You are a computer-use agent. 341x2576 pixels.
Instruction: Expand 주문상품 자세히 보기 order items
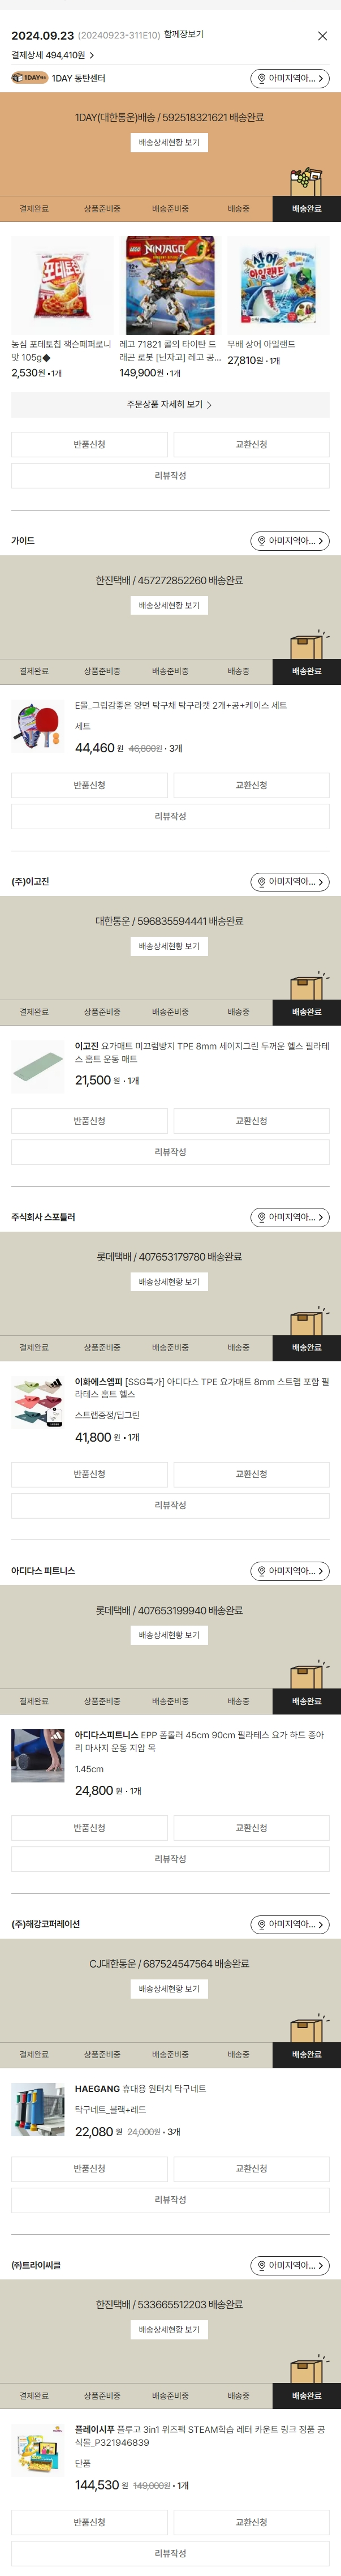tap(170, 405)
